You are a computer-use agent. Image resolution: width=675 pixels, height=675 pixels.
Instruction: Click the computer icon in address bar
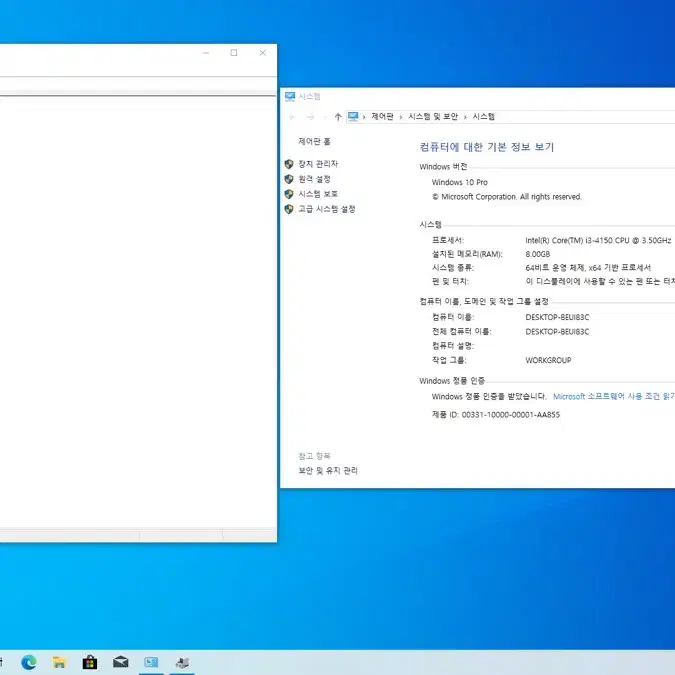click(353, 116)
